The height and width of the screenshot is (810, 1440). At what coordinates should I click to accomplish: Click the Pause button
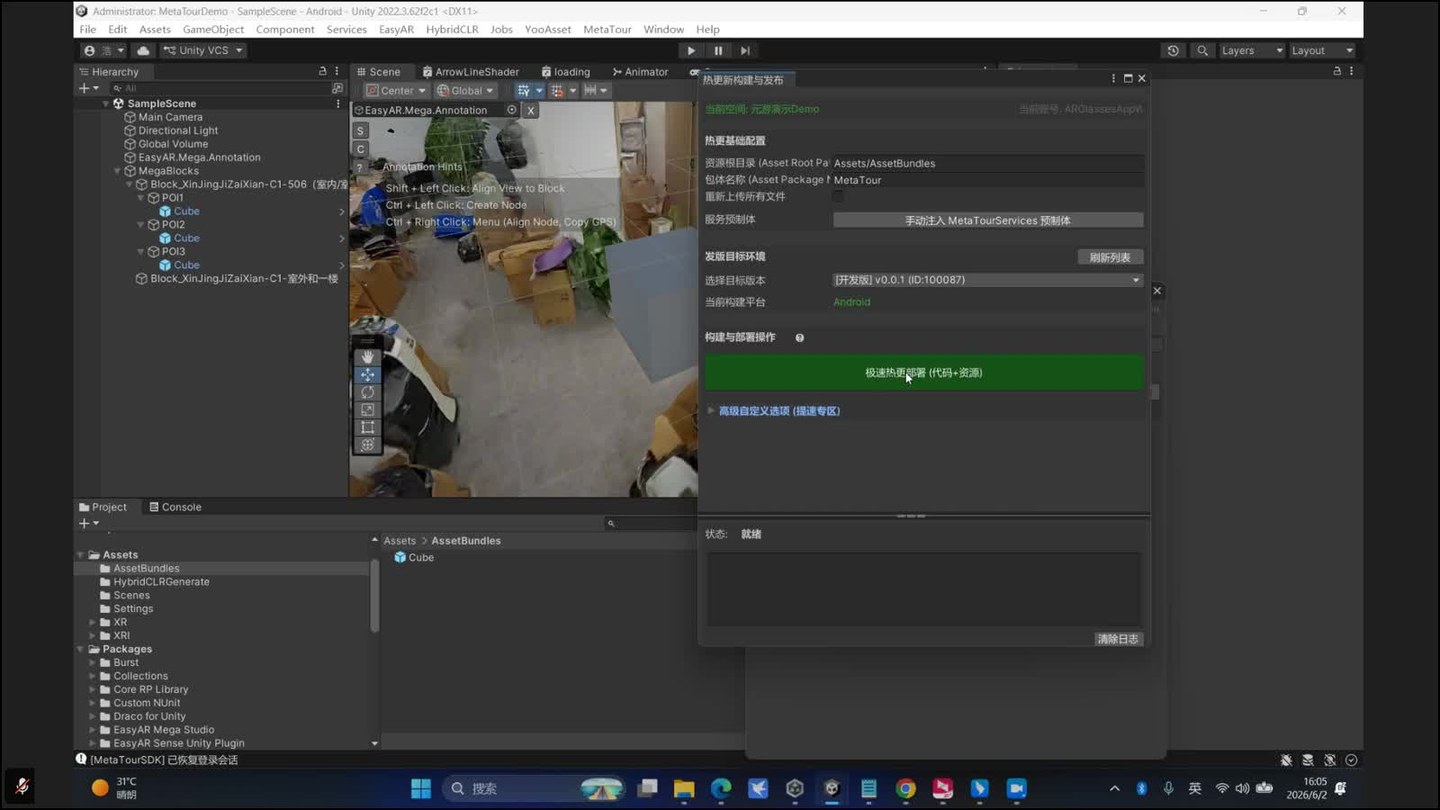click(718, 51)
